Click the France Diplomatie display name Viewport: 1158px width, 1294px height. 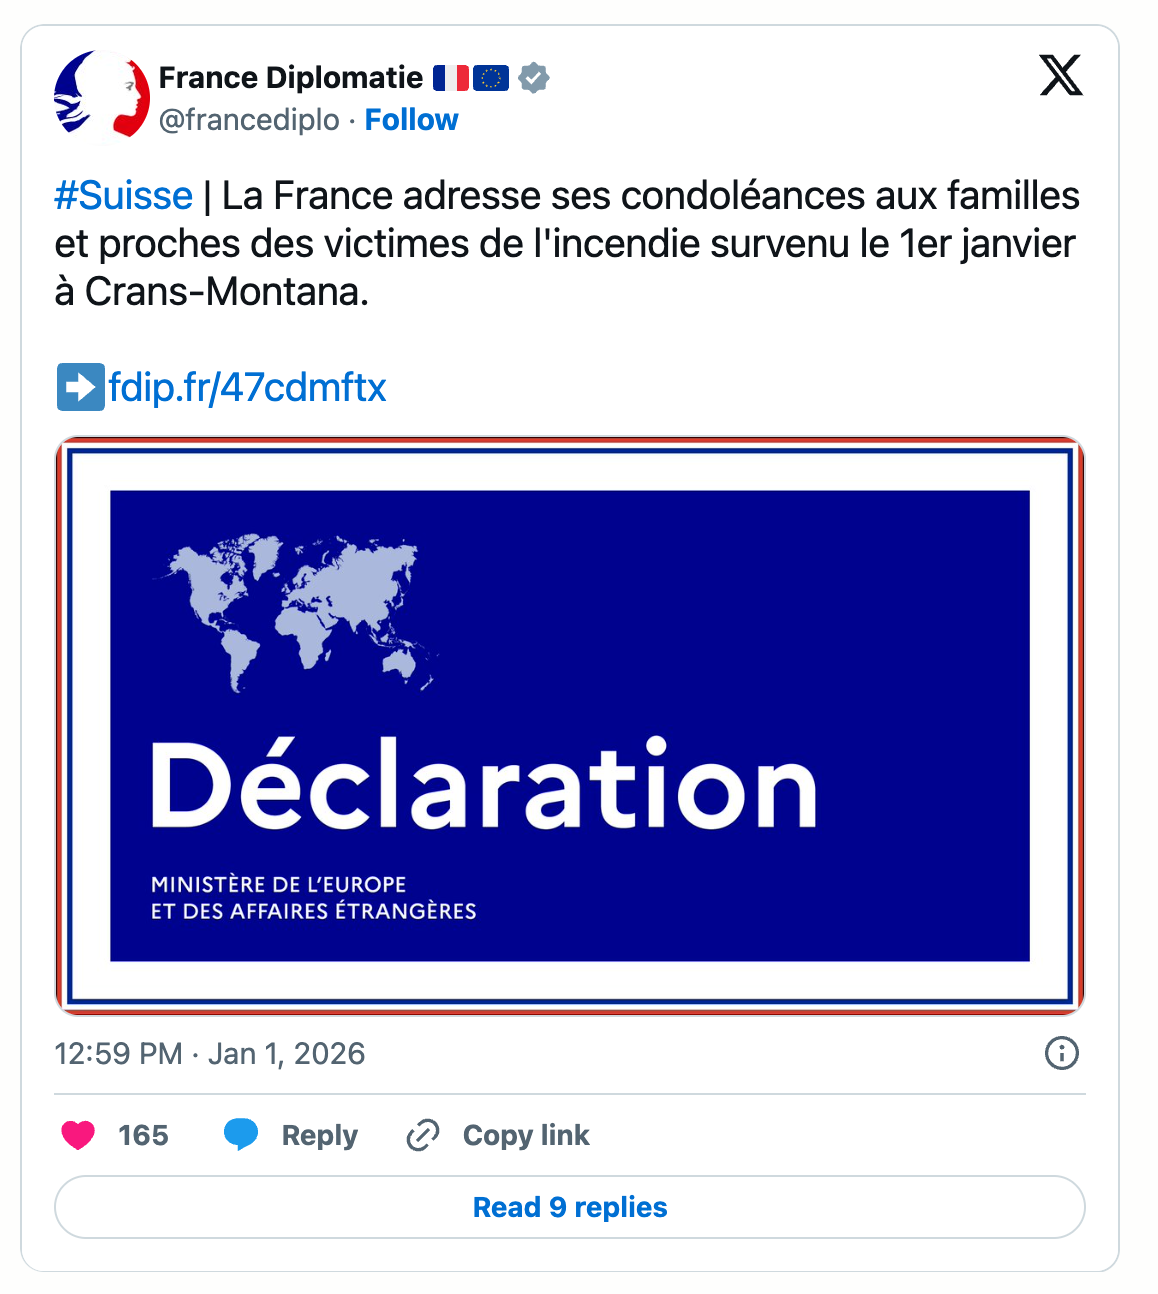(290, 78)
